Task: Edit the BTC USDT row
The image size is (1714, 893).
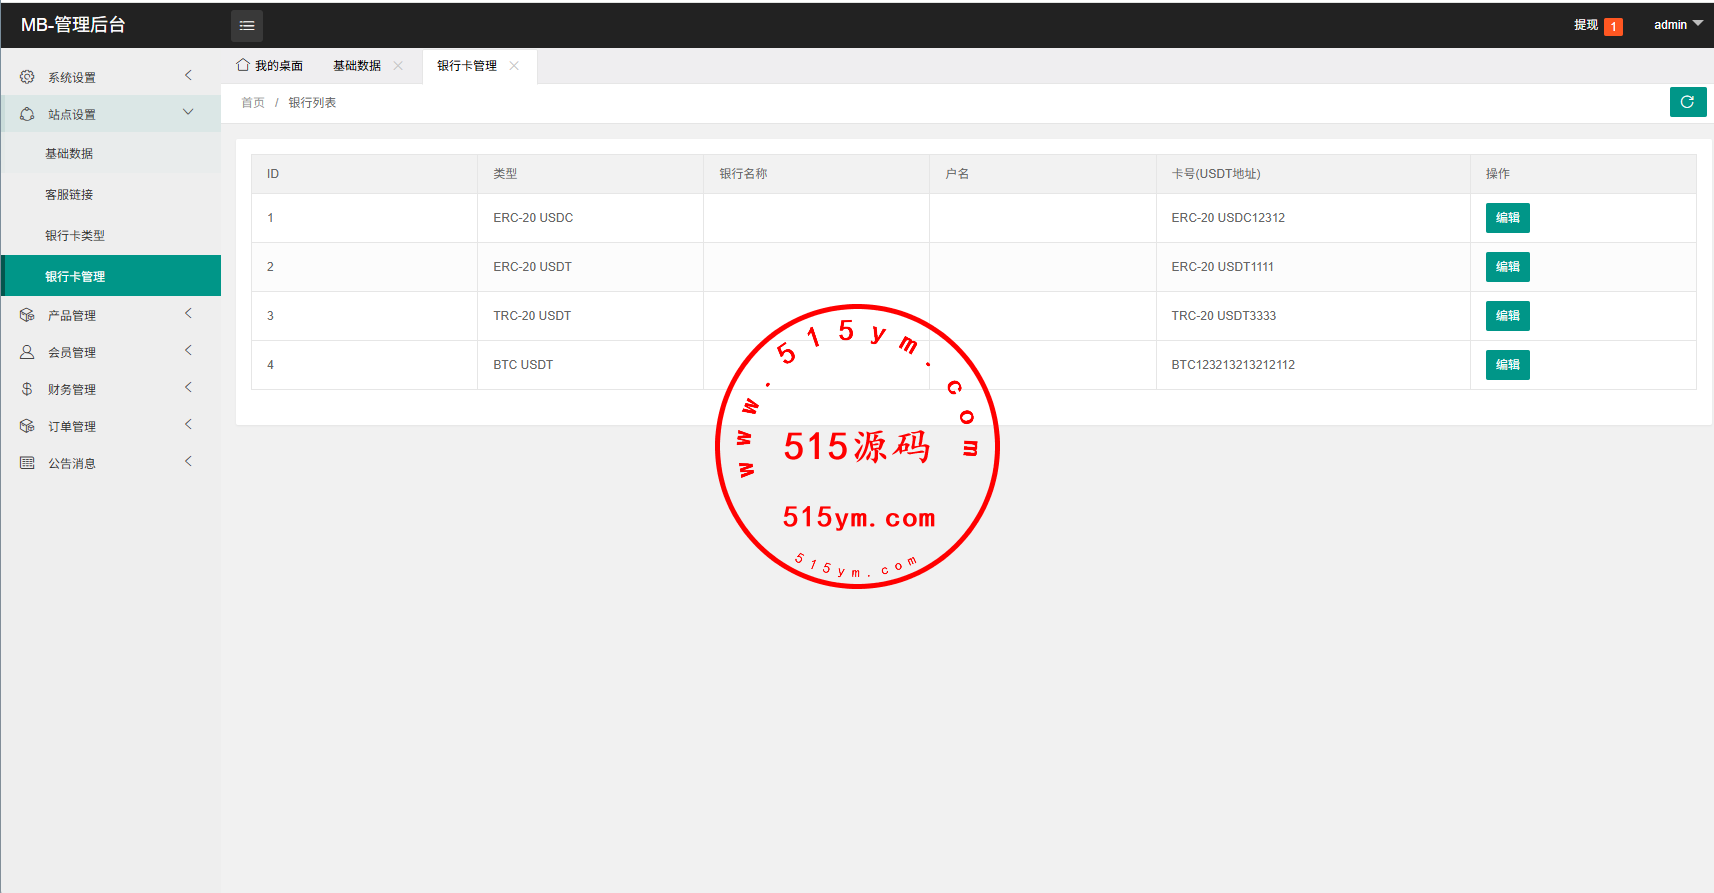Action: click(x=1507, y=365)
